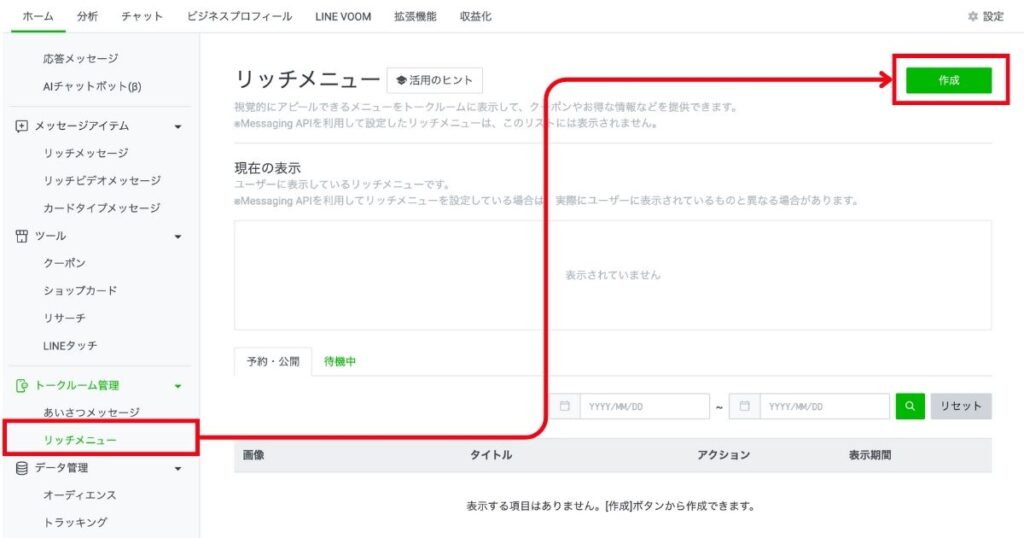
Task: Click the settings gear icon
Action: pos(973,17)
